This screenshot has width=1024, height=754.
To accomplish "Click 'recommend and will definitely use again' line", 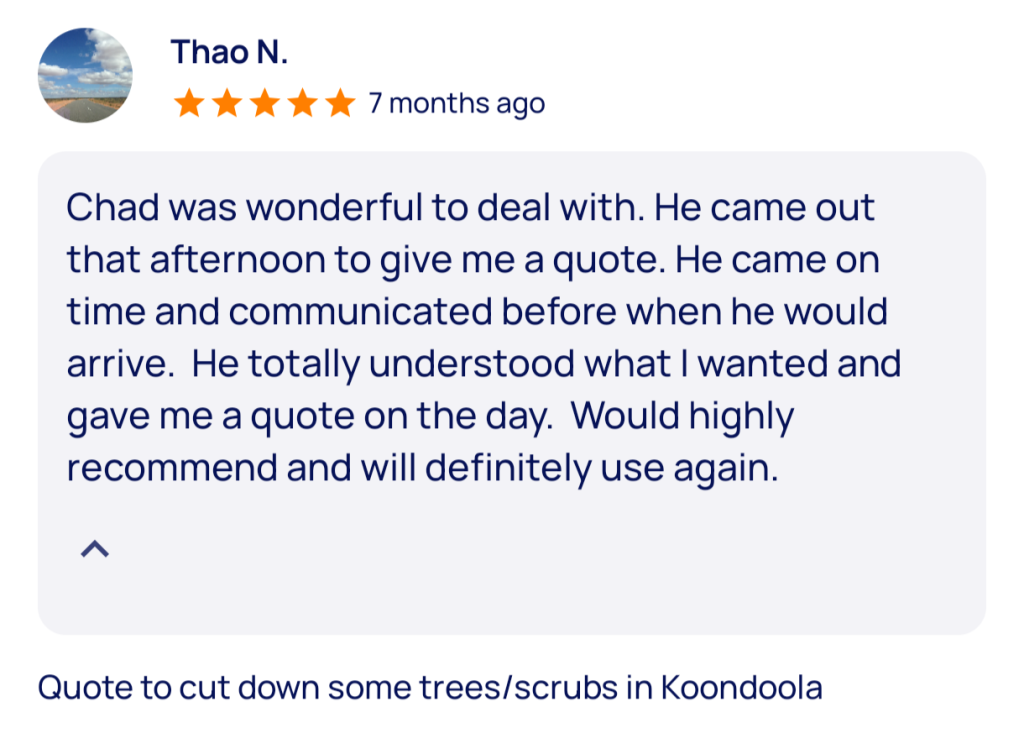I will tap(422, 467).
